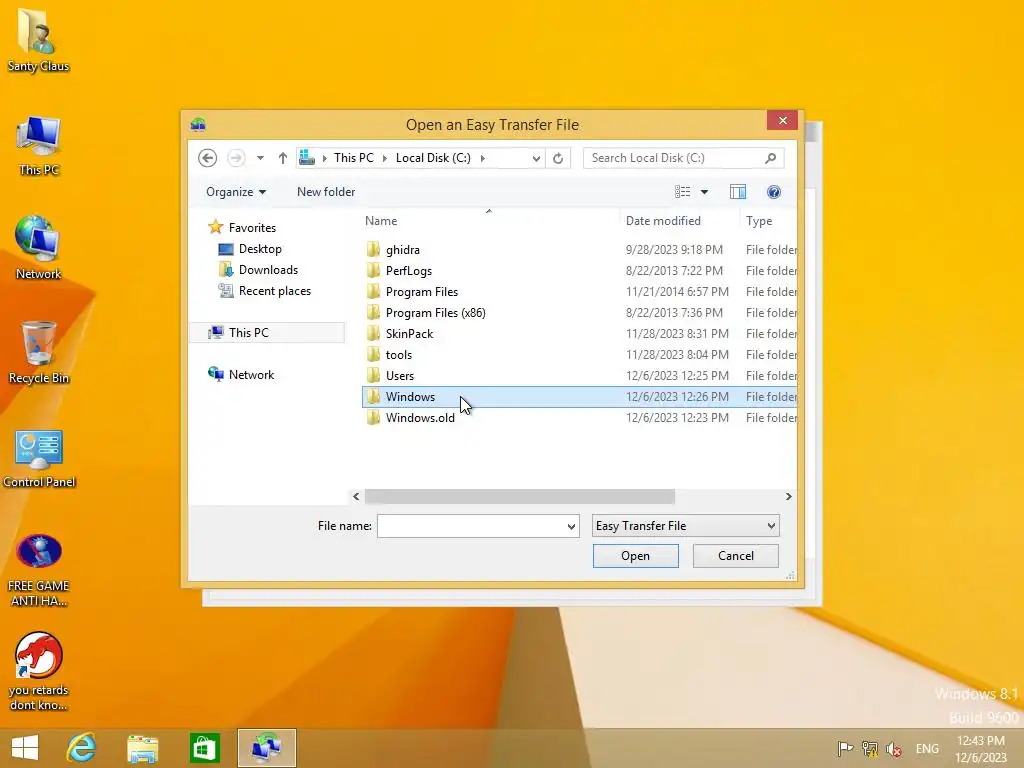This screenshot has width=1024, height=768.
Task: Click Windows Easy Transfer taskbar icon
Action: (x=266, y=748)
